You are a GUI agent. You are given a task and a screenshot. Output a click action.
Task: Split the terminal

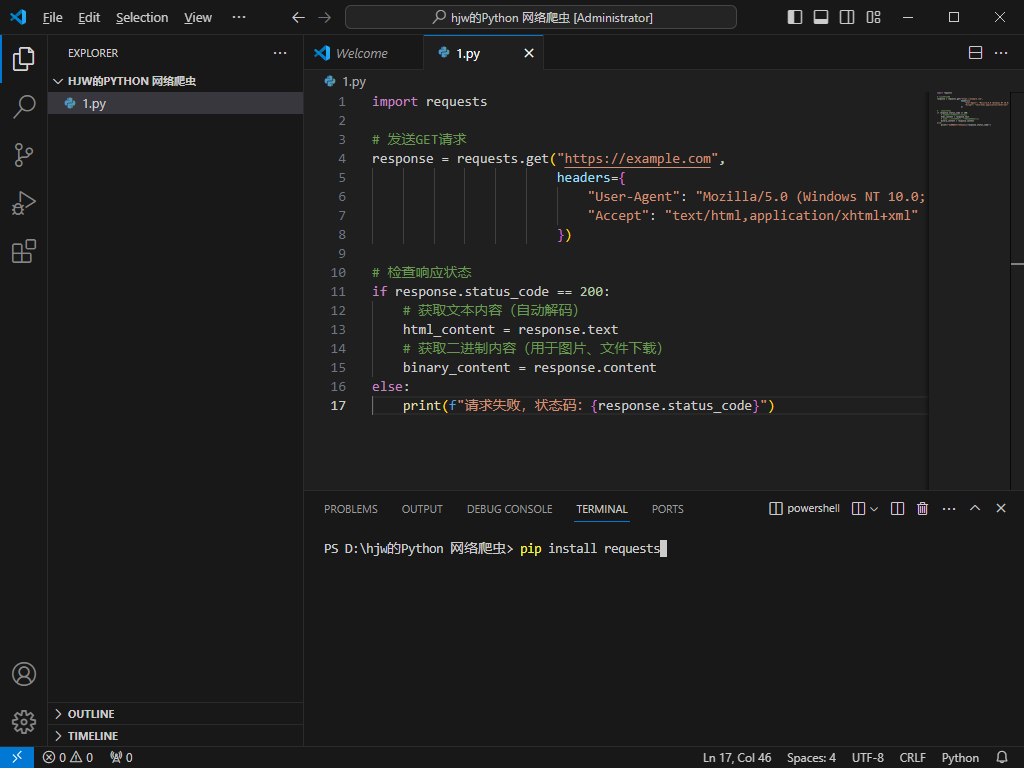pos(897,509)
